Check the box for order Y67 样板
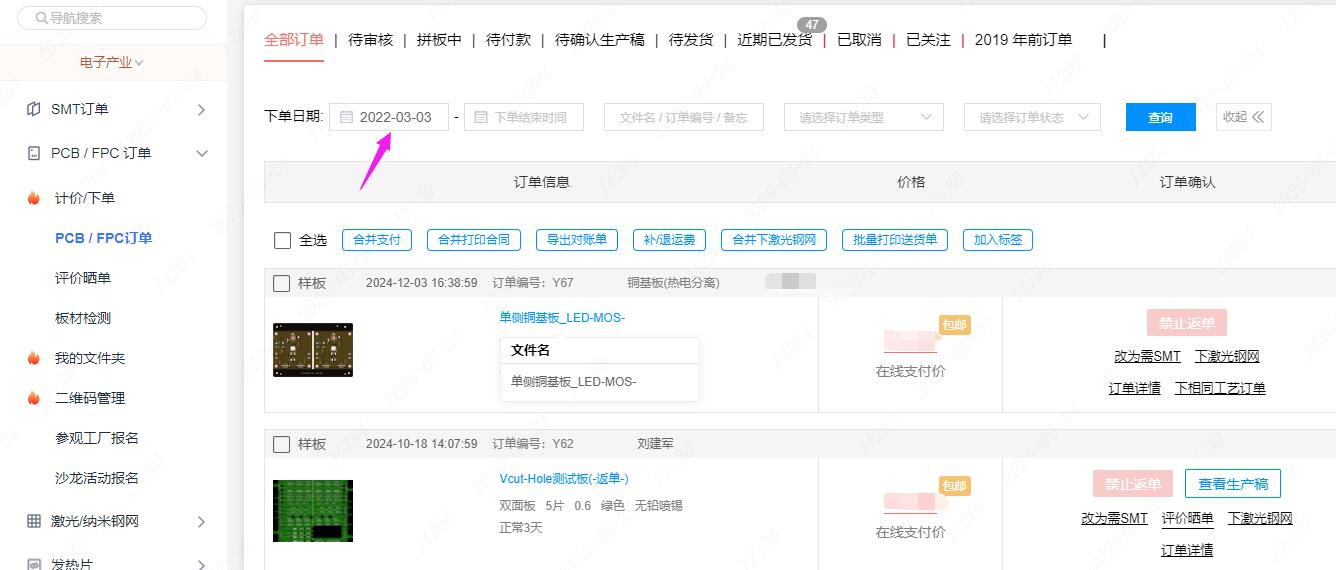 282,283
